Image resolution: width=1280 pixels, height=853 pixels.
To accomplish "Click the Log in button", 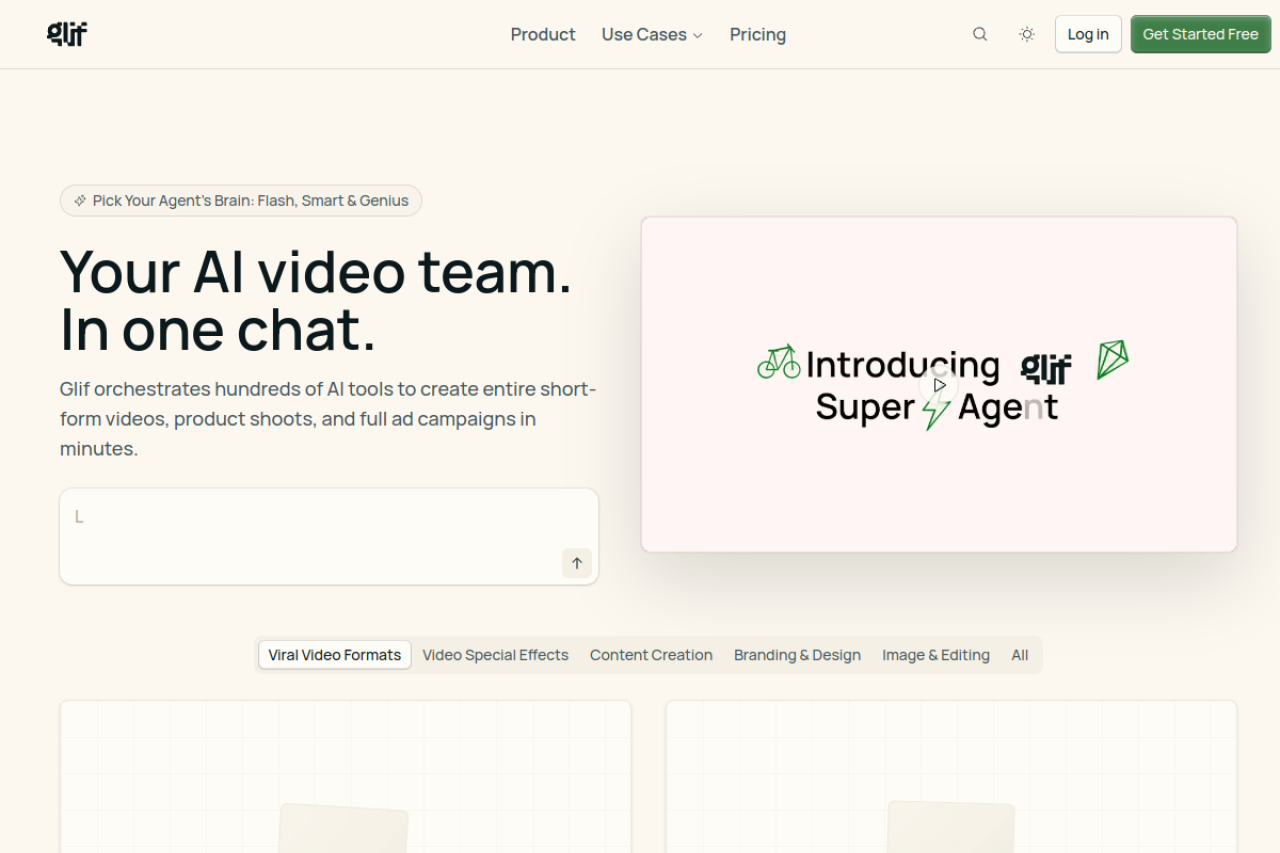I will coord(1088,34).
